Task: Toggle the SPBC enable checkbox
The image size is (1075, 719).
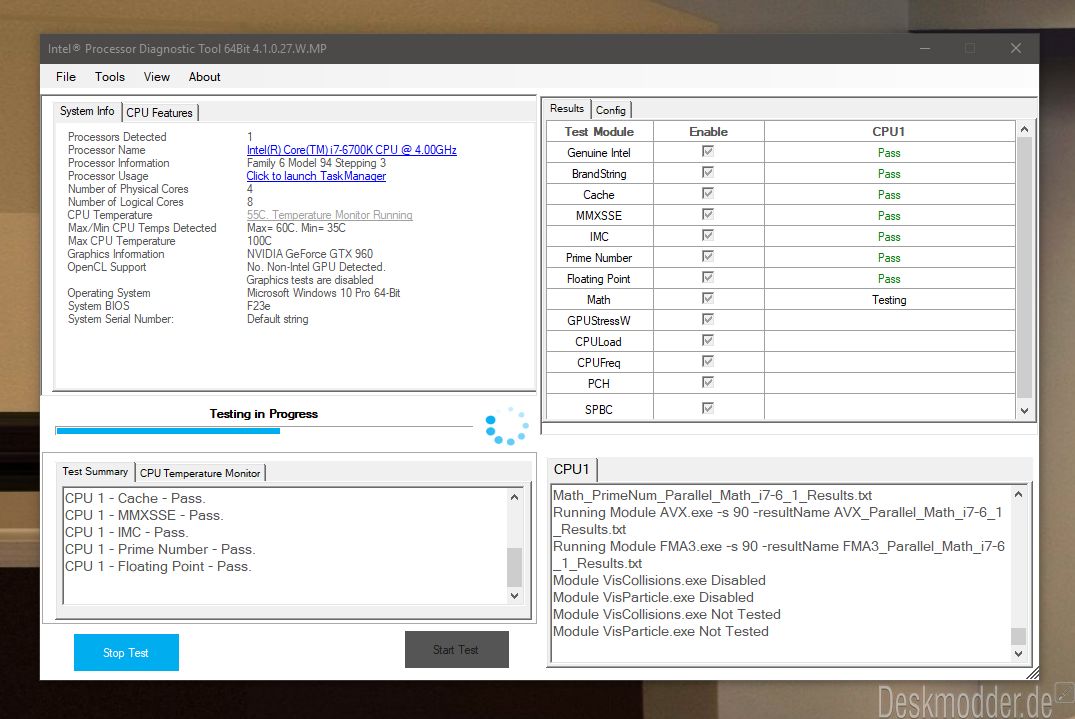Action: pyautogui.click(x=708, y=409)
